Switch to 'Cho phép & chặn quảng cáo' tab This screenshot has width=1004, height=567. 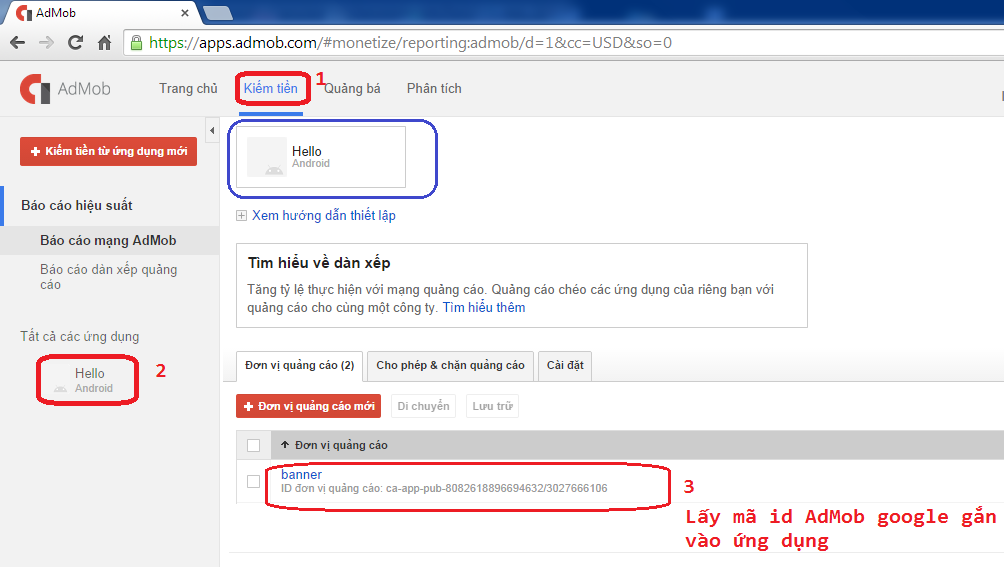[x=450, y=365]
